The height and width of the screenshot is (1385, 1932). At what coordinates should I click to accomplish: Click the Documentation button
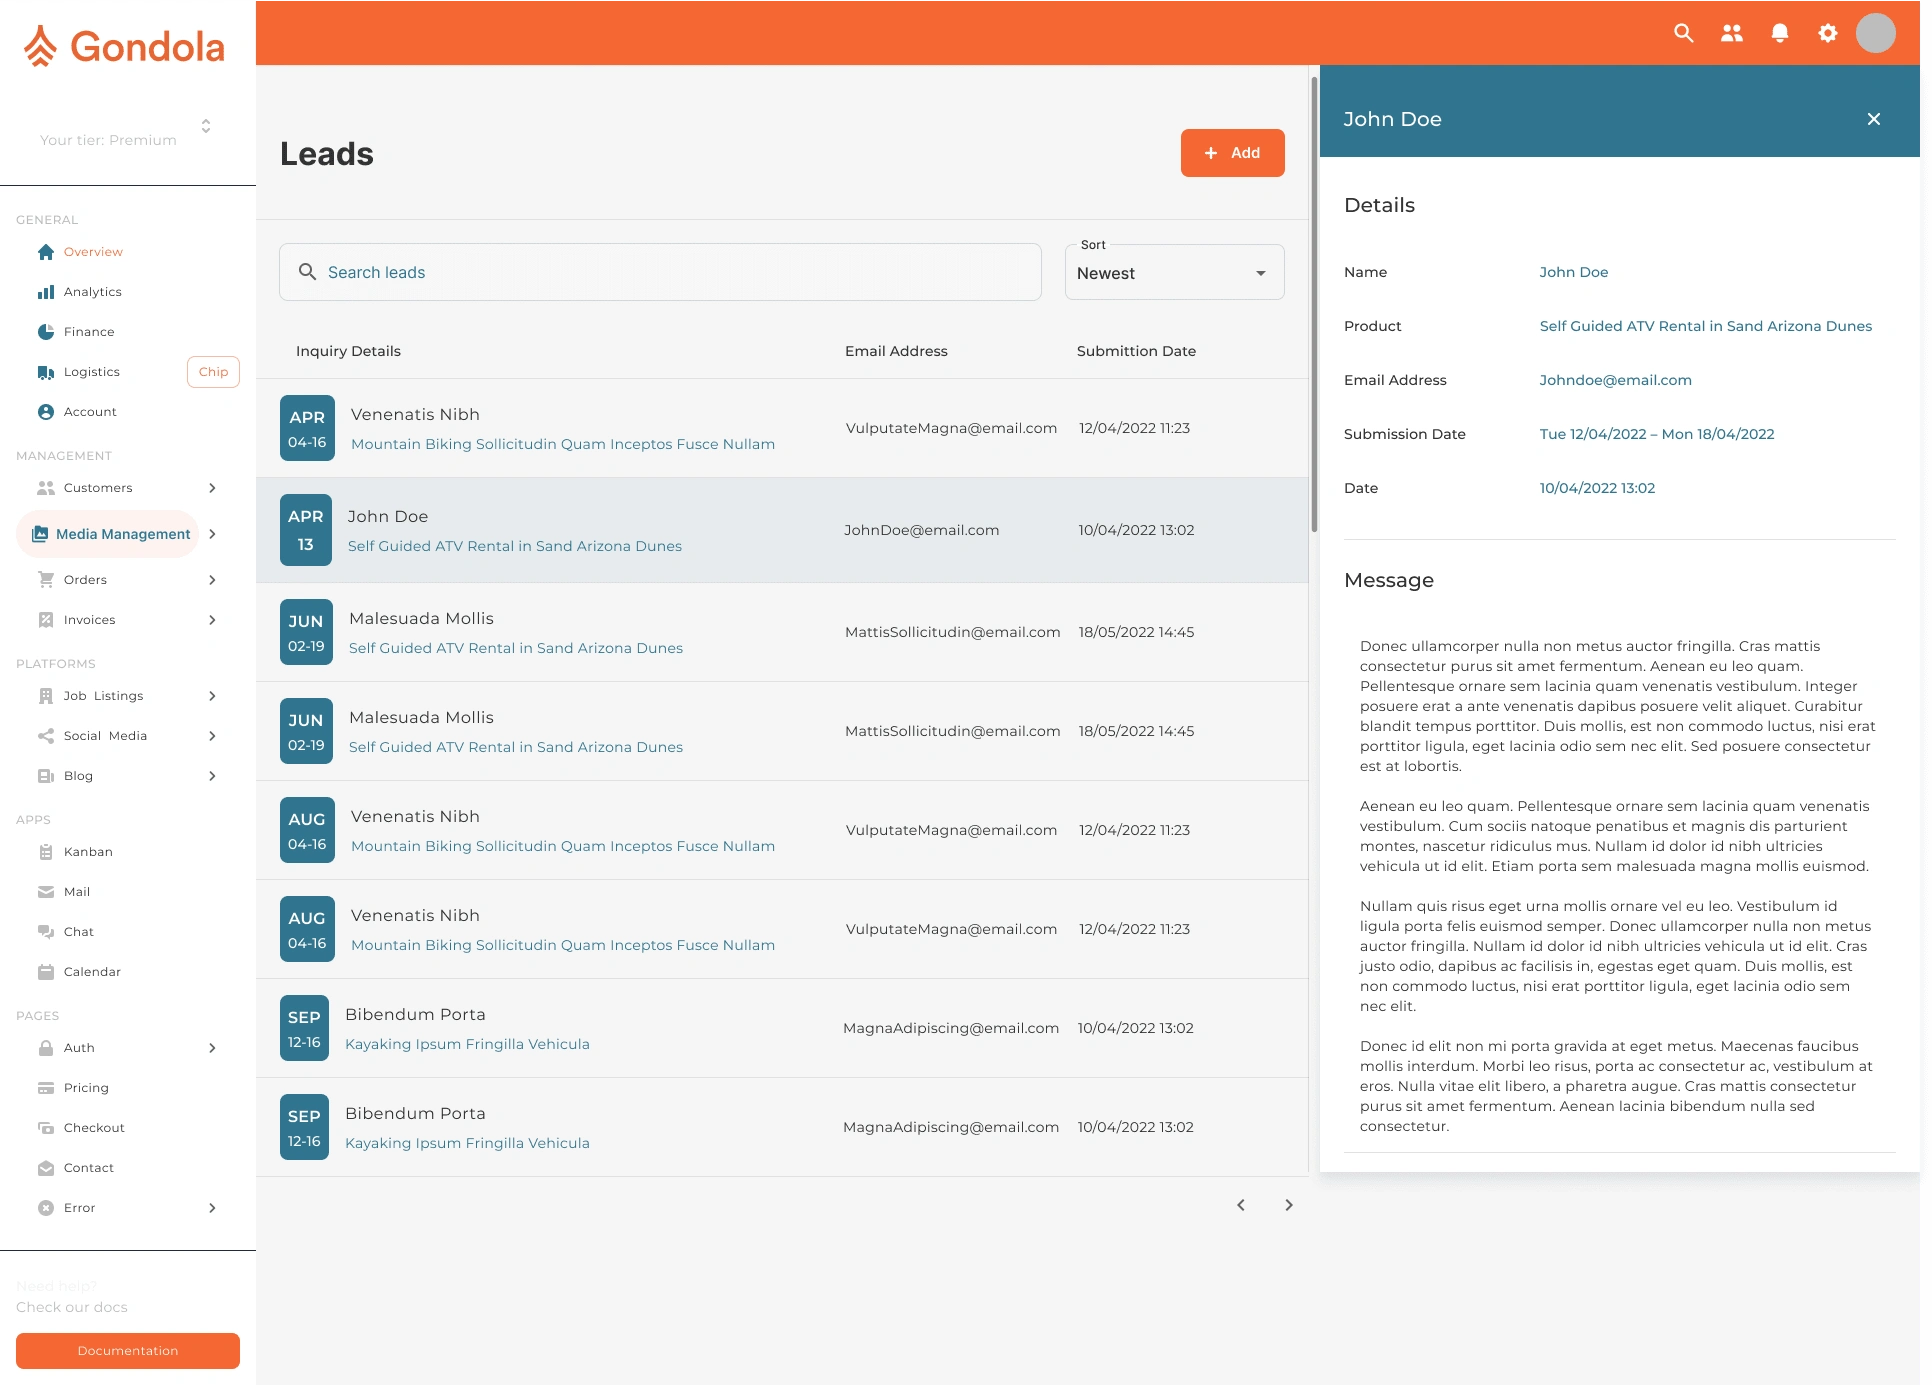[128, 1351]
